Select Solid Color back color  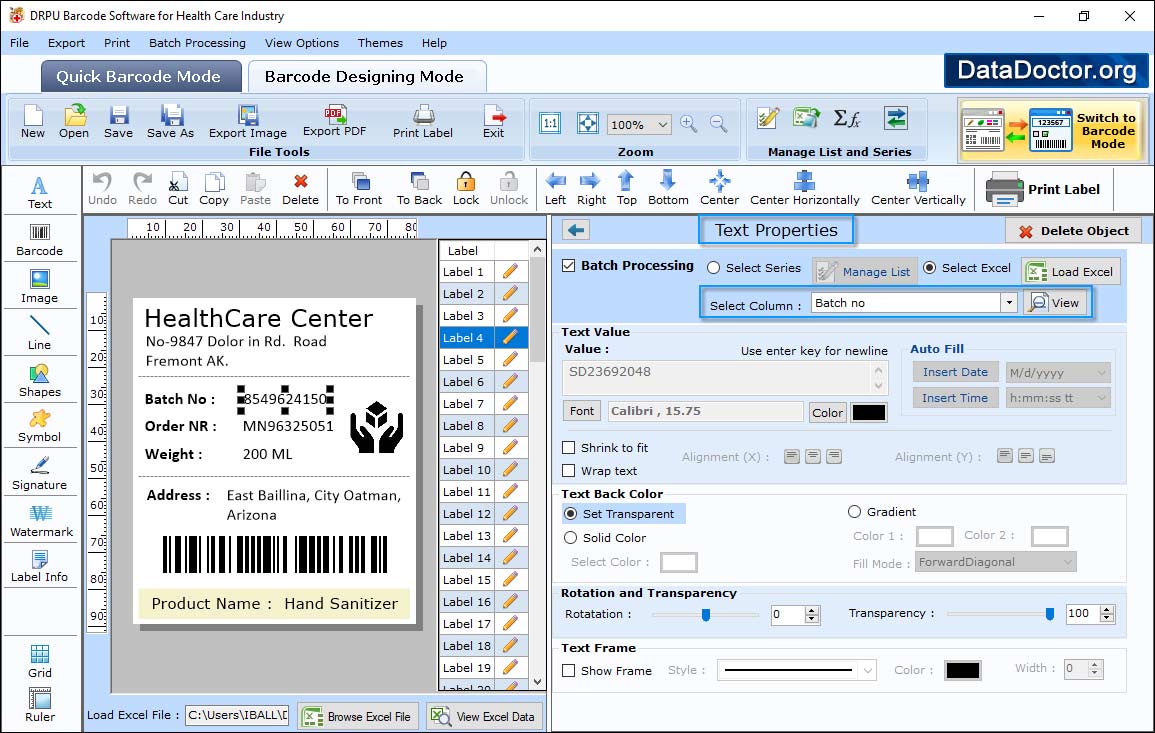(570, 538)
